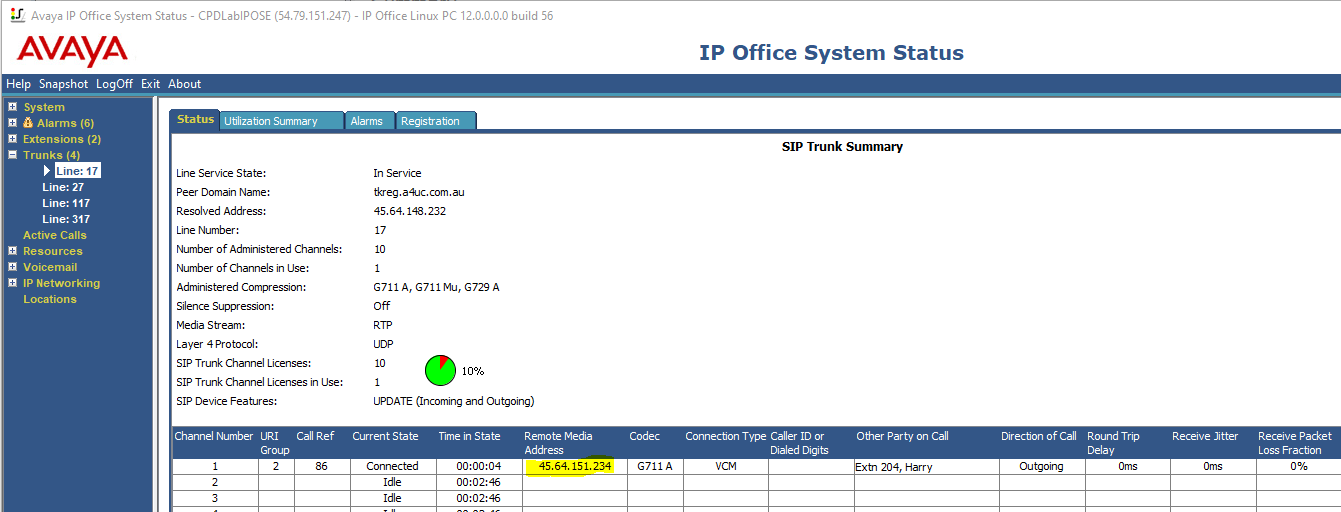The image size is (1341, 512).
Task: Select Line: 17 in trunks tree
Action: point(77,171)
